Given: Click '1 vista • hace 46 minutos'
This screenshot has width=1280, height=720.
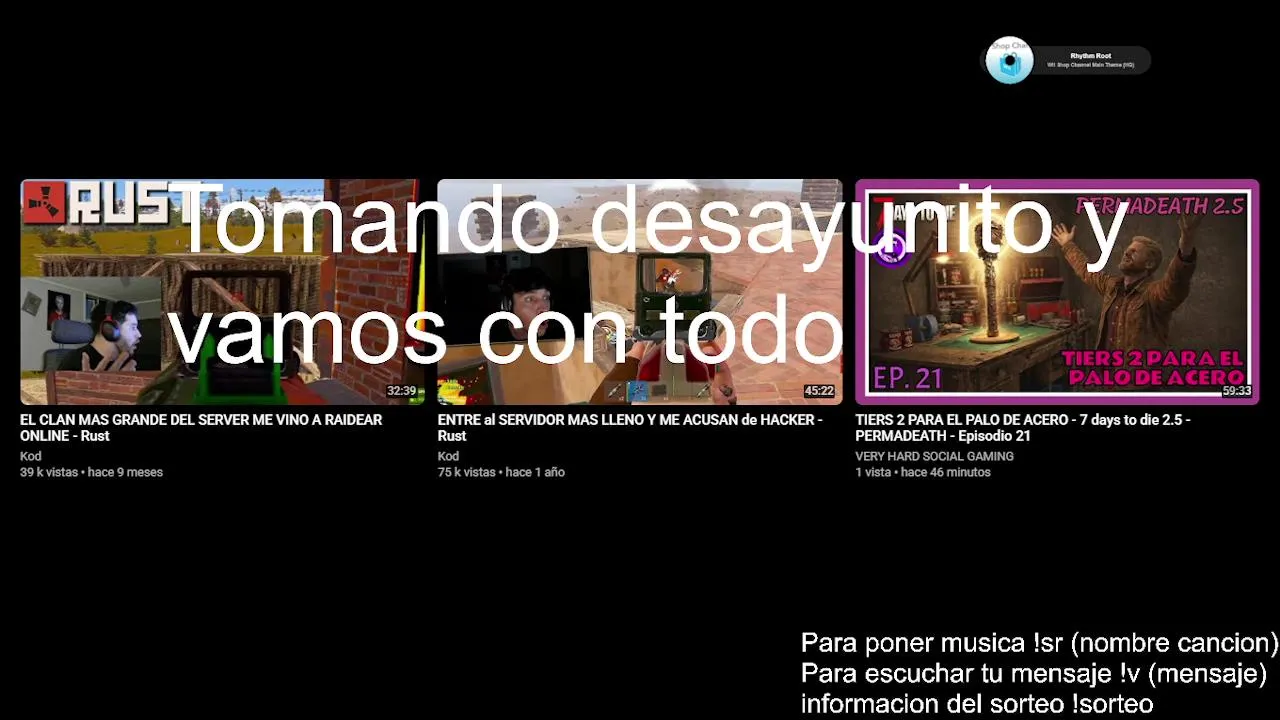Looking at the screenshot, I should [x=923, y=472].
